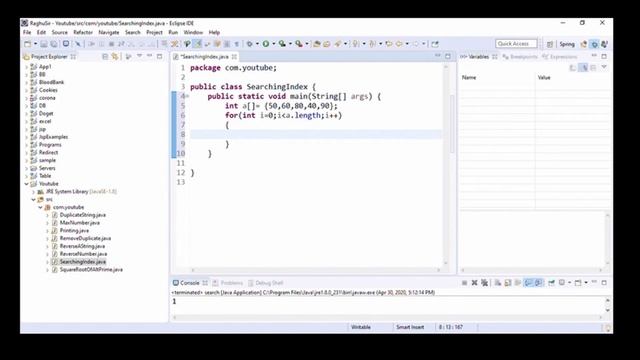640x360 pixels.
Task: Click Writable in status bar
Action: click(x=361, y=327)
